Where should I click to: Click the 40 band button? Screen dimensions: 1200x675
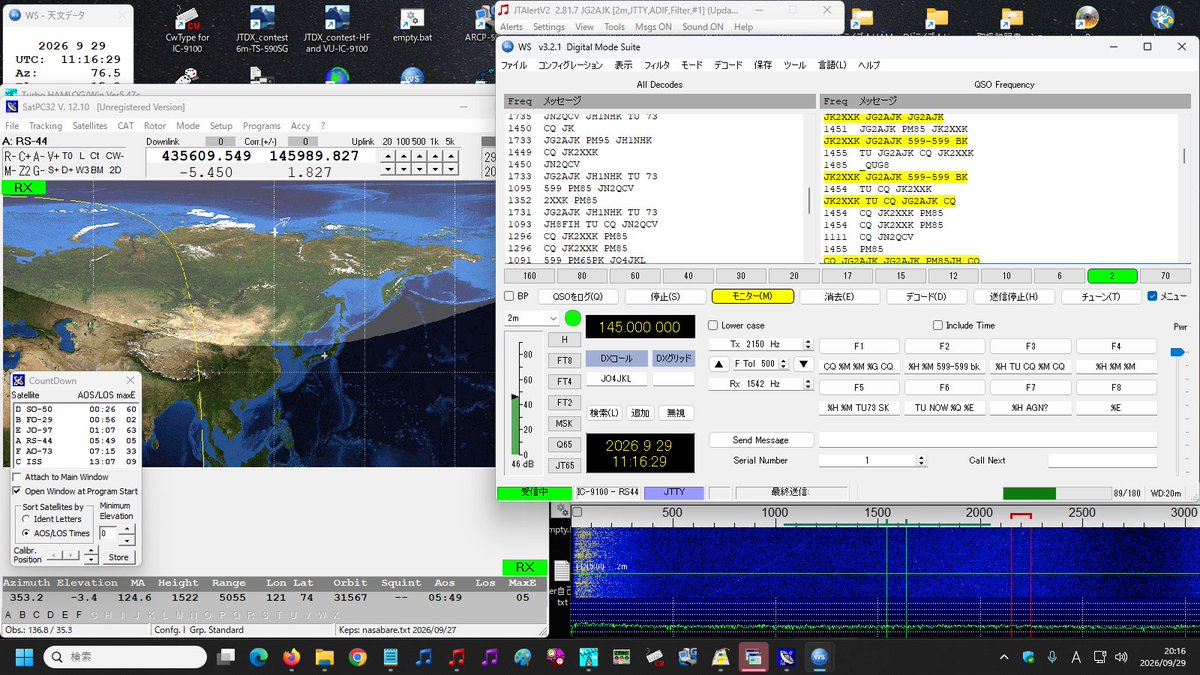coord(688,276)
